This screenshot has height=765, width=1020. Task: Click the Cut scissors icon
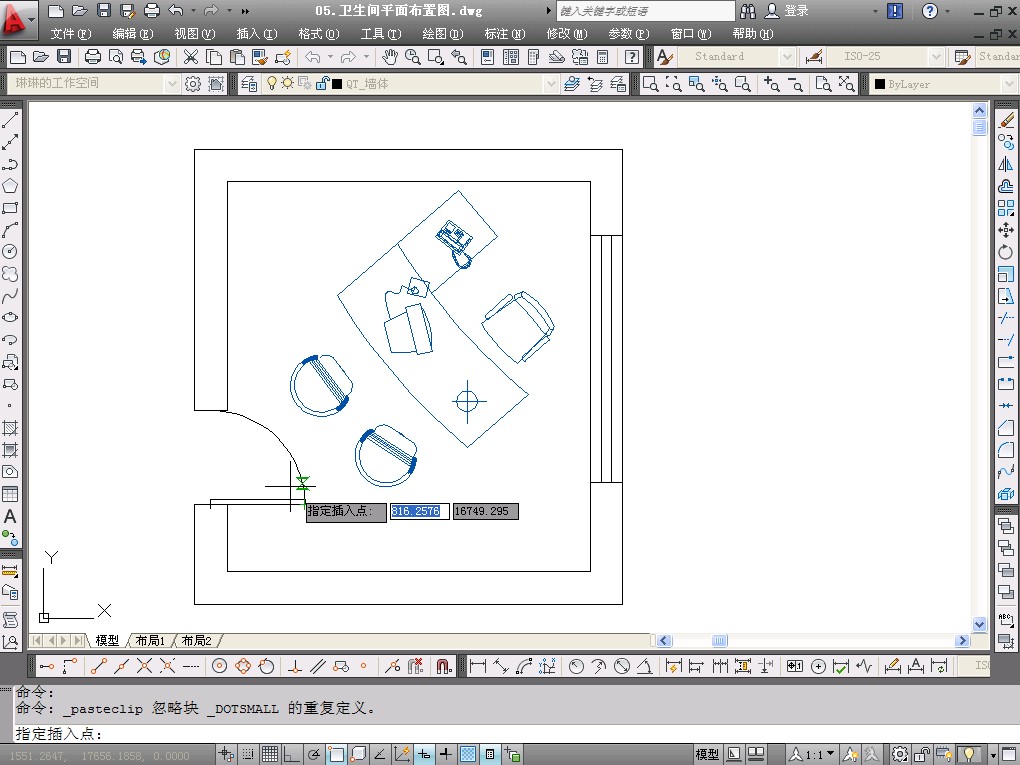[x=192, y=57]
